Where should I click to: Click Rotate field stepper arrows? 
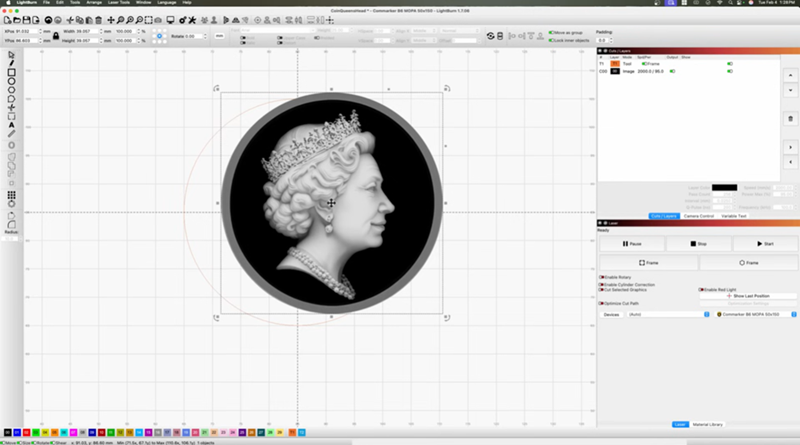pos(205,36)
